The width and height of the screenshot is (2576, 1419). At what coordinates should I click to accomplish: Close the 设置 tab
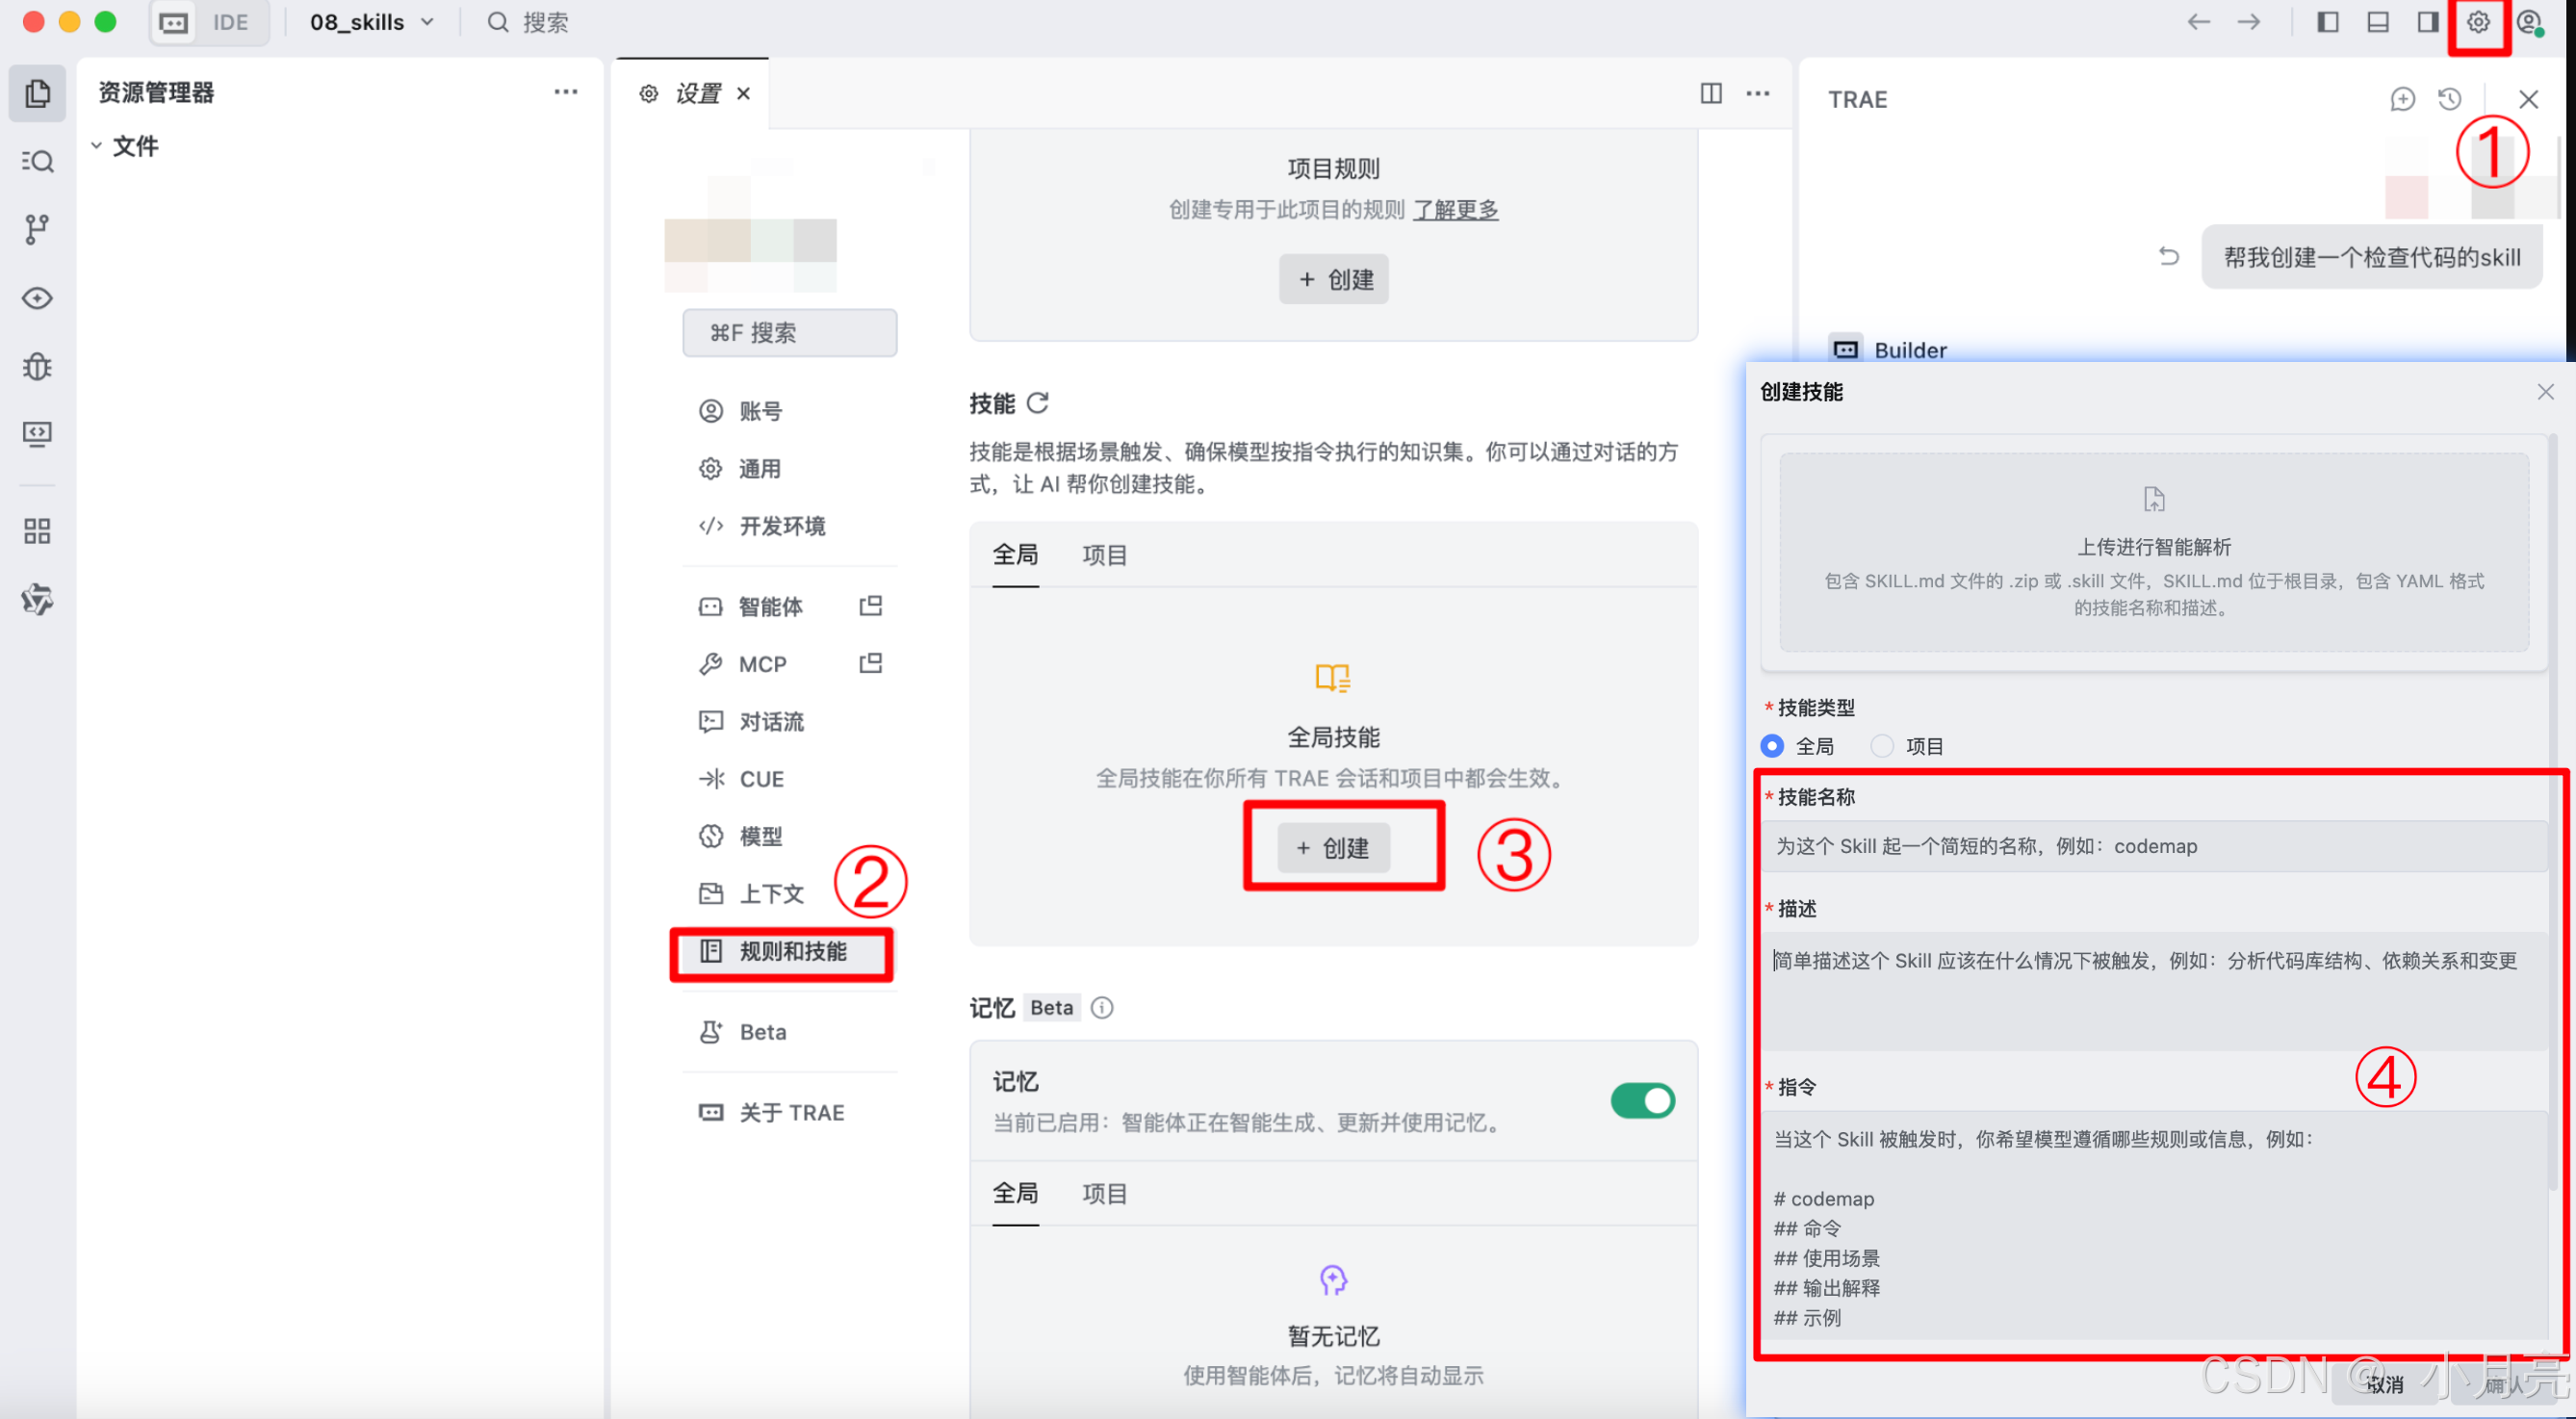coord(743,93)
